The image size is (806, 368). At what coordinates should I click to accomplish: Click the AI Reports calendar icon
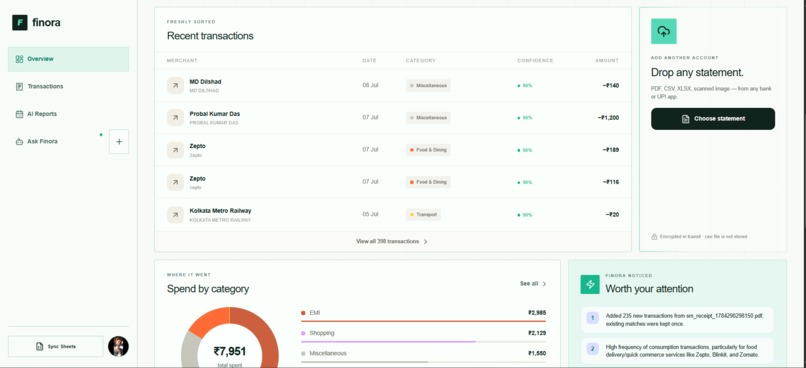[x=20, y=114]
